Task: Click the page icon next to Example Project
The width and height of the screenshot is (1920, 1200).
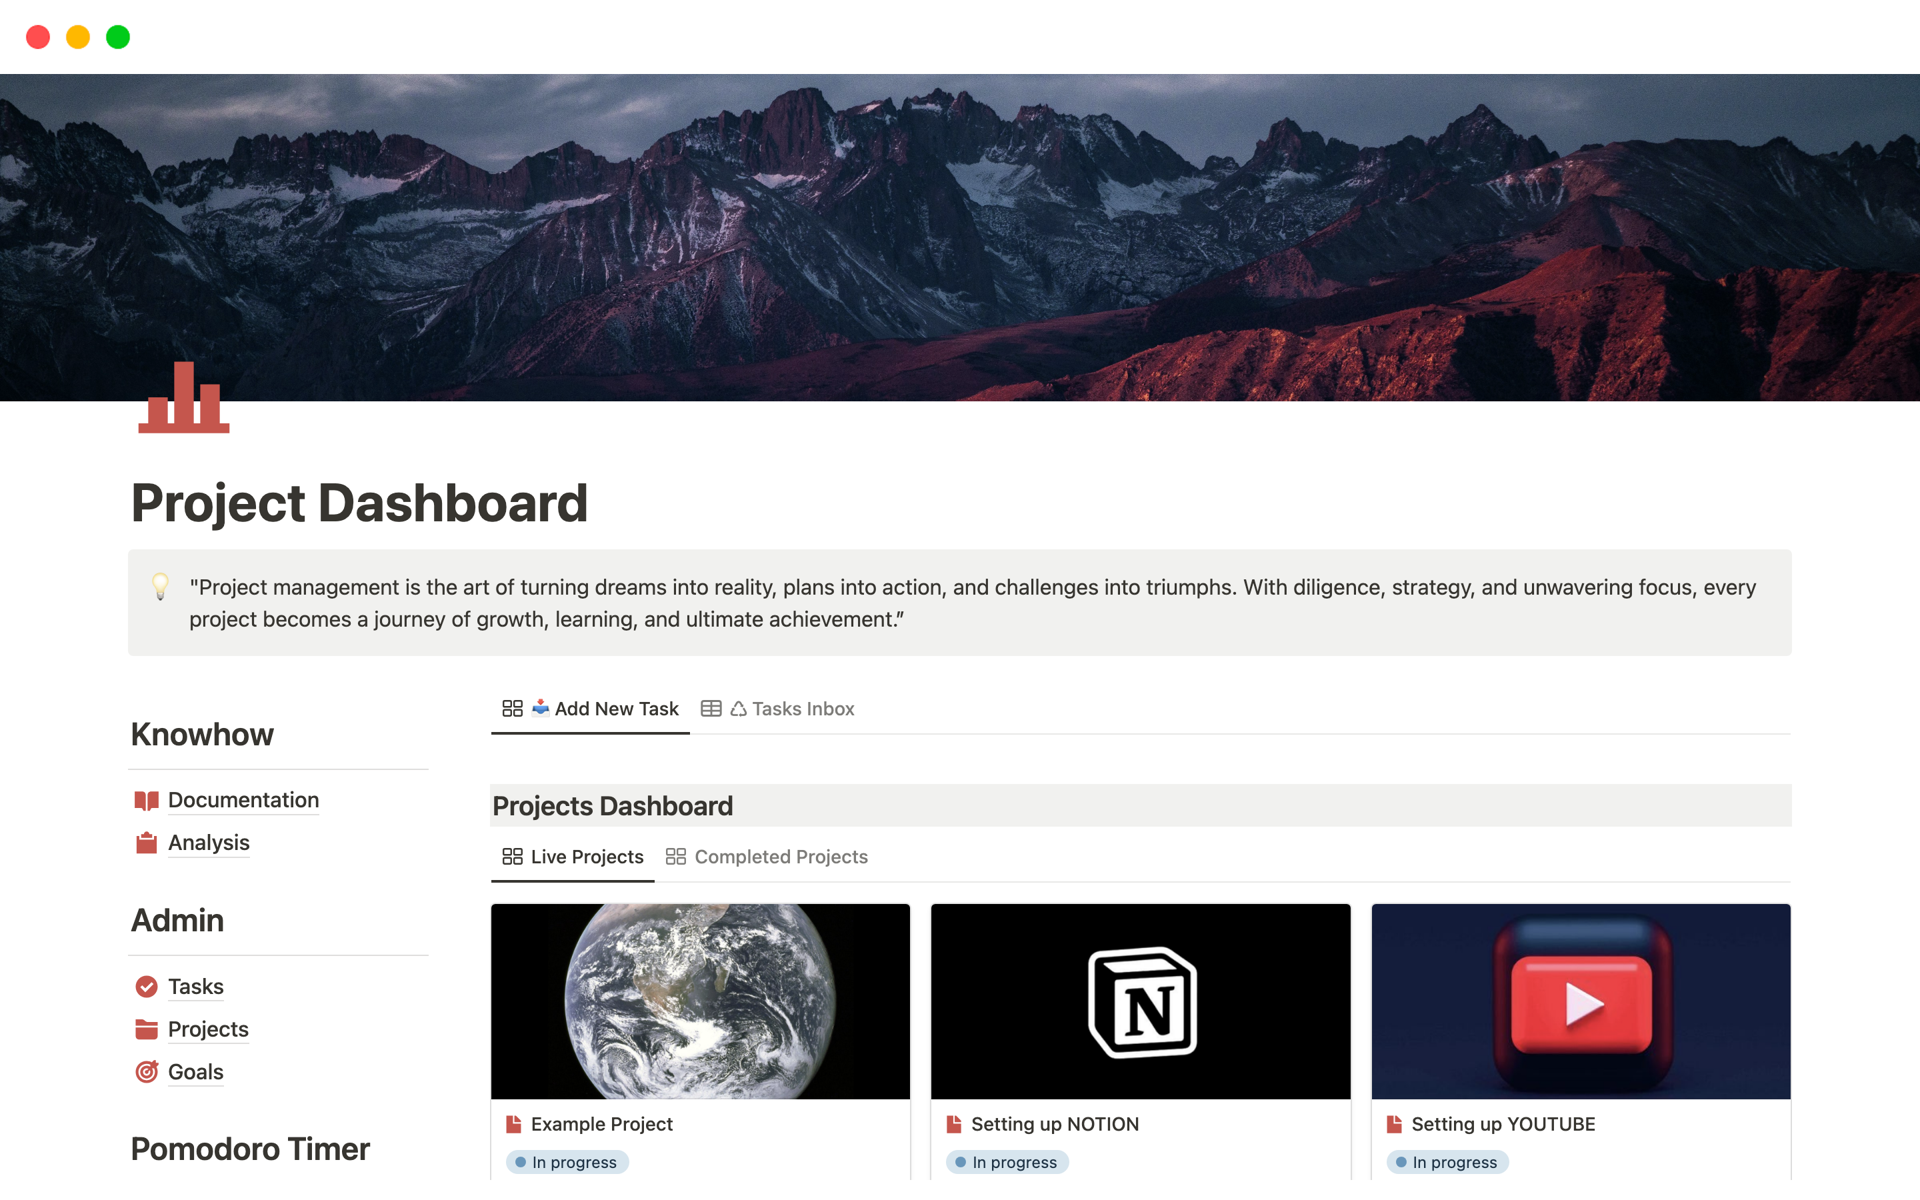Action: click(513, 1123)
